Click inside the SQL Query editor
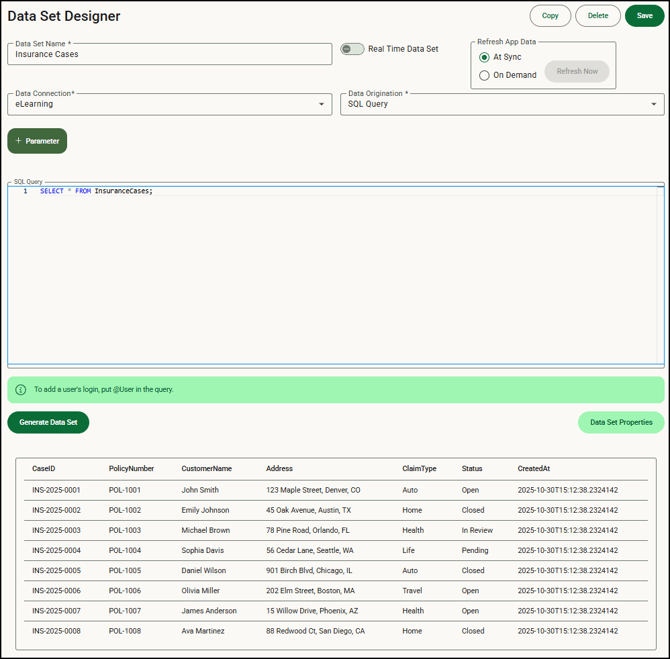Viewport: 670px width, 659px height. (335, 270)
